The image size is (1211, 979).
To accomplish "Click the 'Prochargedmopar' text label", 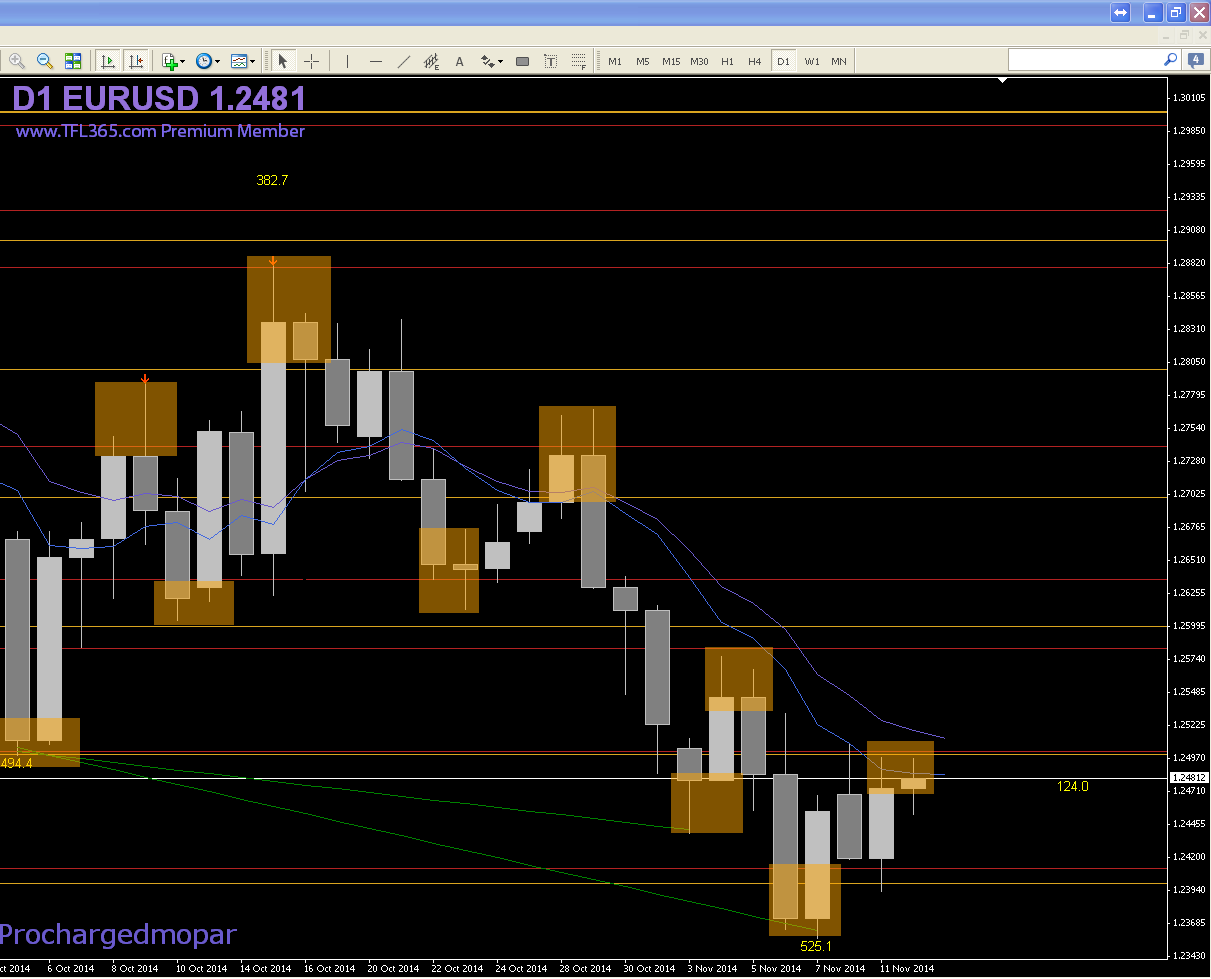I will [x=118, y=935].
